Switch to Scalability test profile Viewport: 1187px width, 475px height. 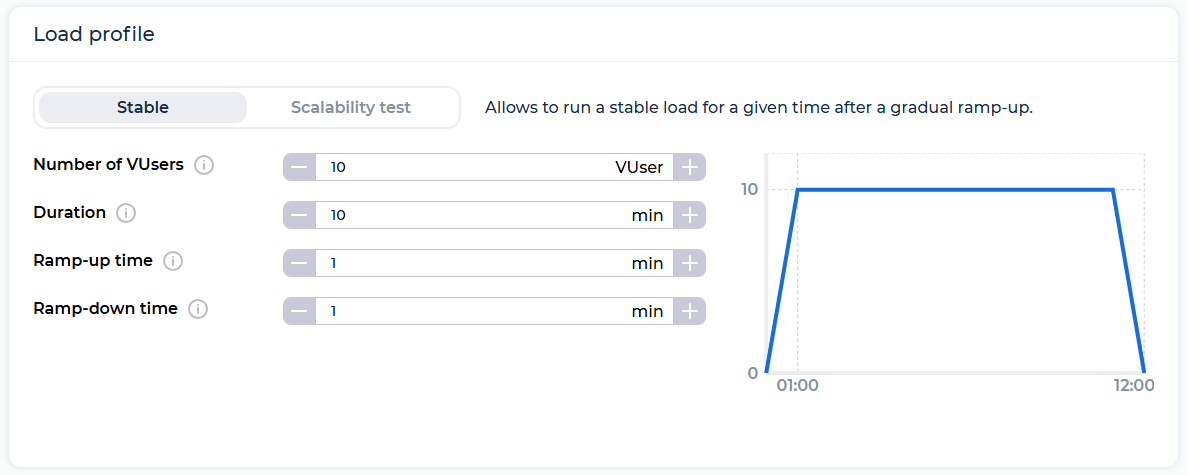[x=351, y=108]
